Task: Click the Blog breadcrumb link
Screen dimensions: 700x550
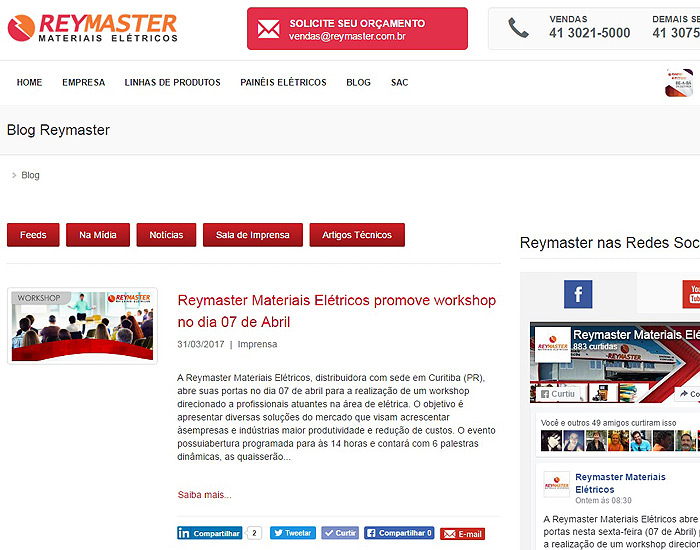Action: tap(30, 175)
